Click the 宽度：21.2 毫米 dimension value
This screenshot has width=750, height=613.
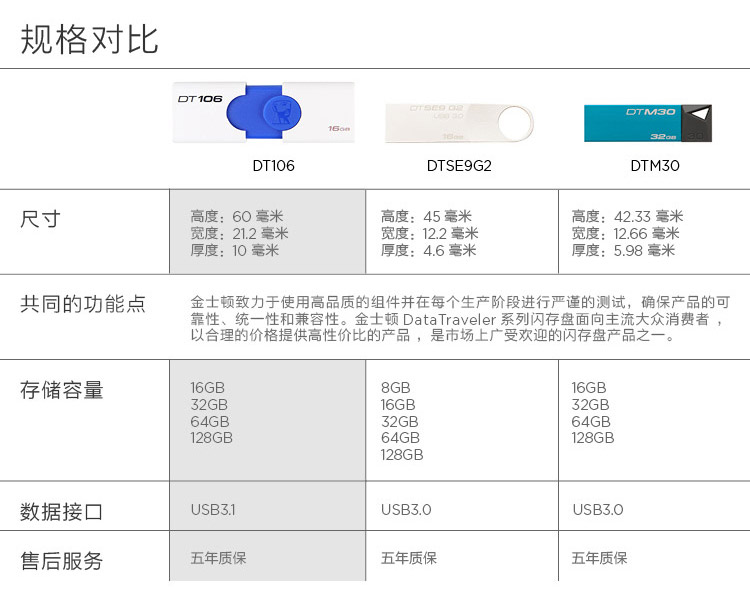point(239,233)
